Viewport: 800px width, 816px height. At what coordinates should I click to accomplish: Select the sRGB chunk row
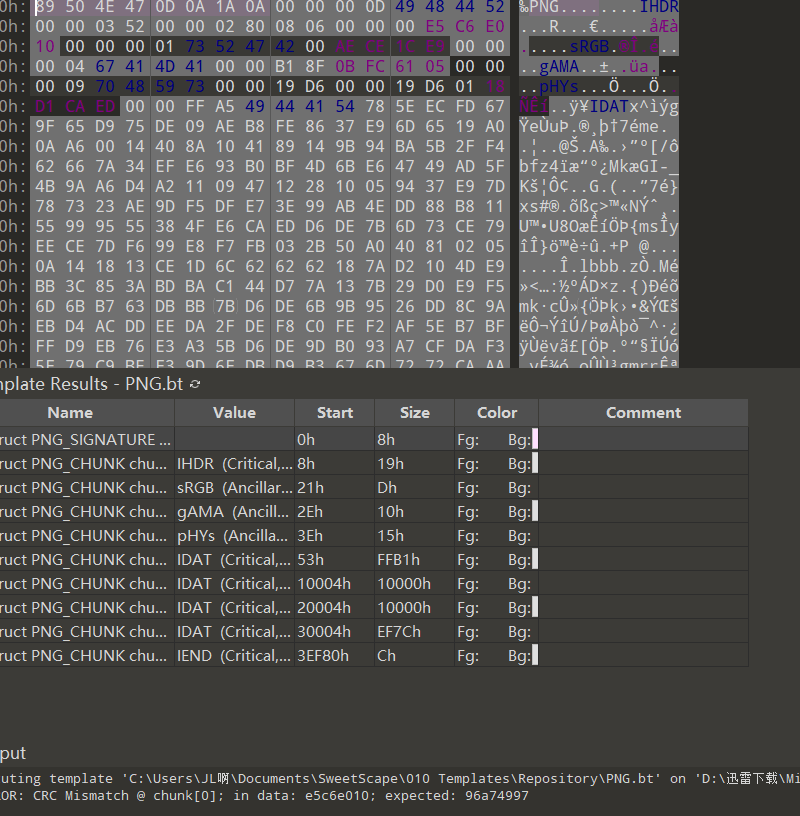point(85,487)
